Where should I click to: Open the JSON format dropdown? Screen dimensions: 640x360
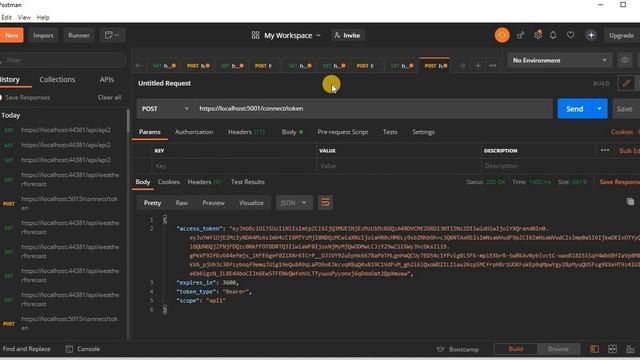click(294, 203)
